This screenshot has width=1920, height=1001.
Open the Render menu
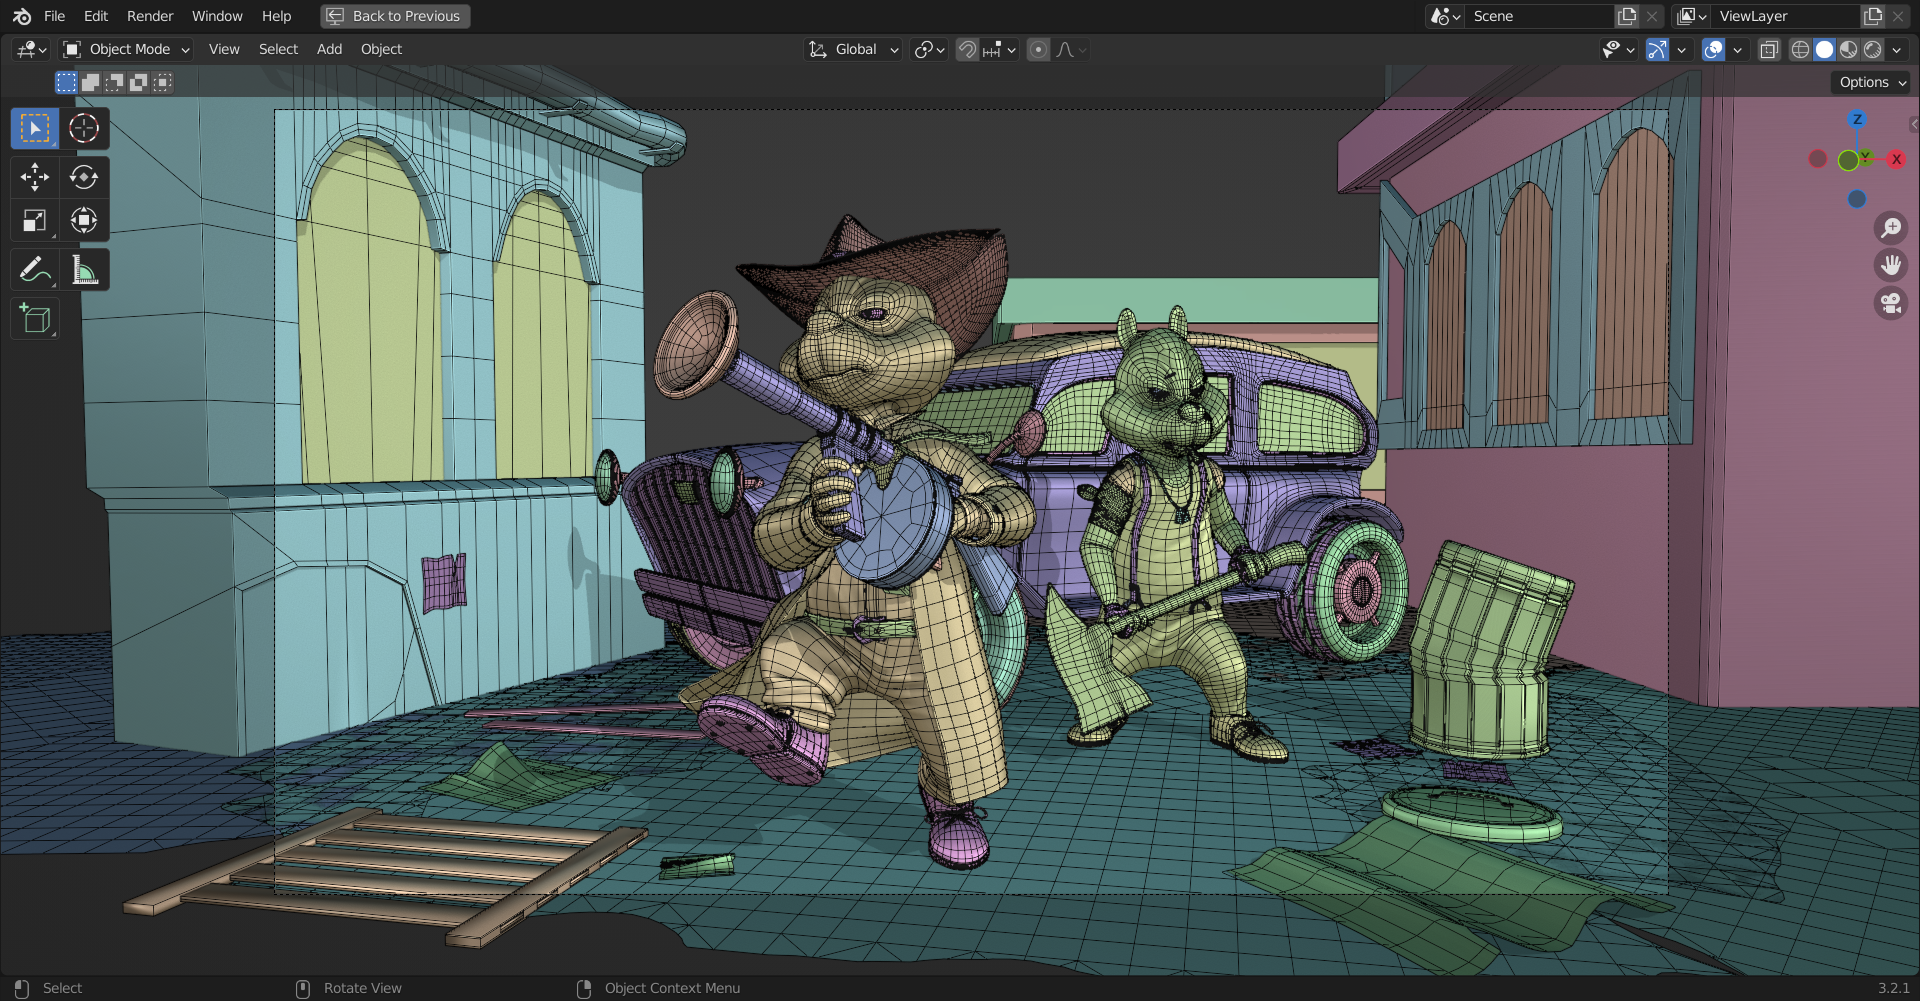[150, 16]
